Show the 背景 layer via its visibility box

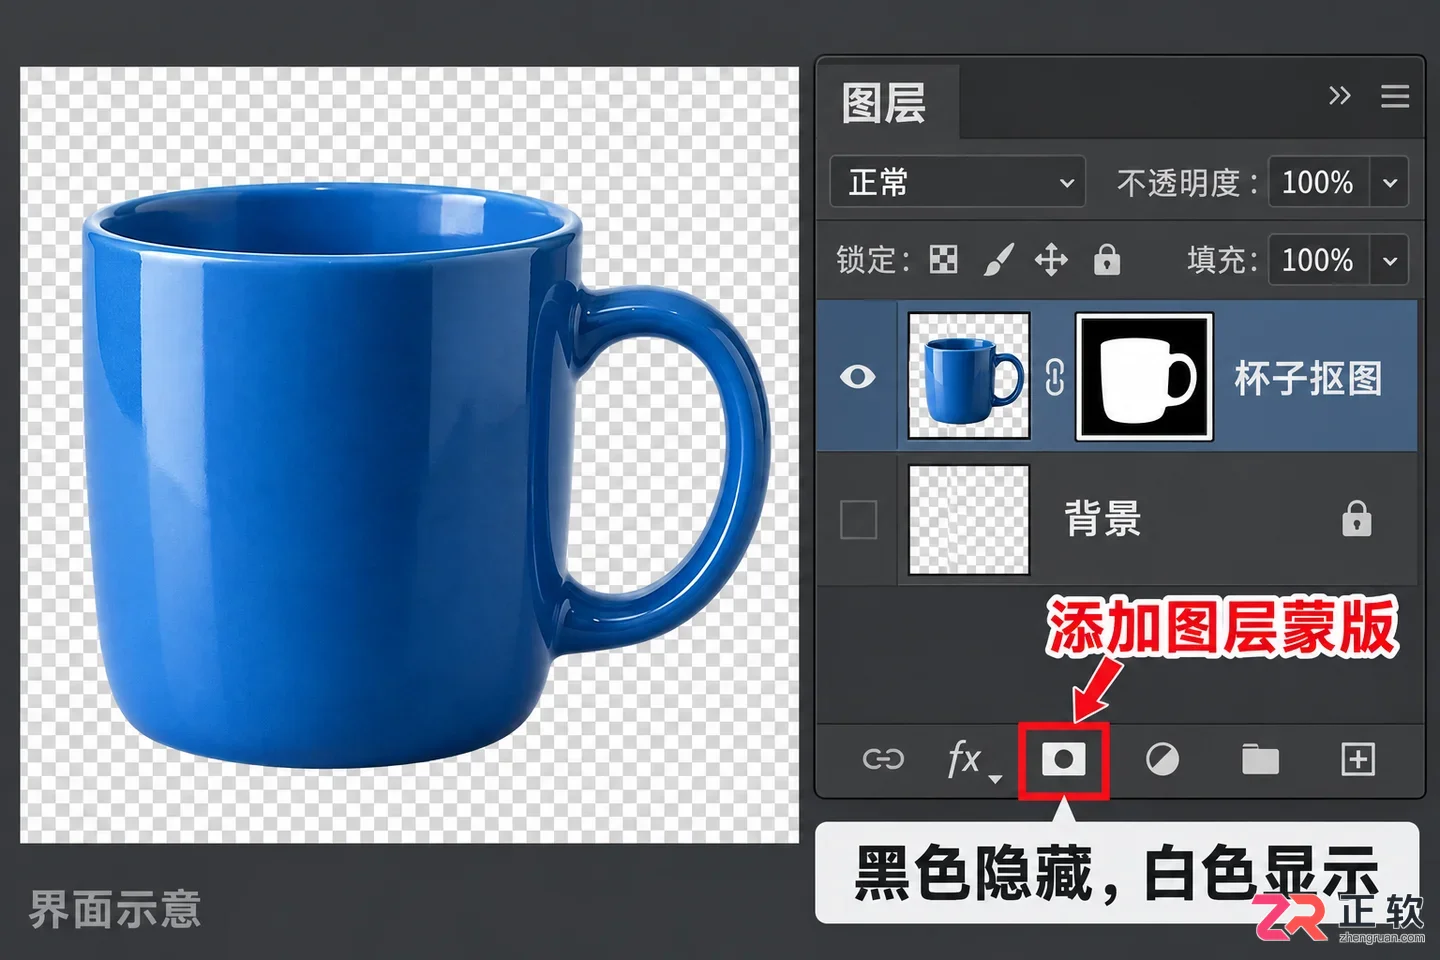pos(858,520)
